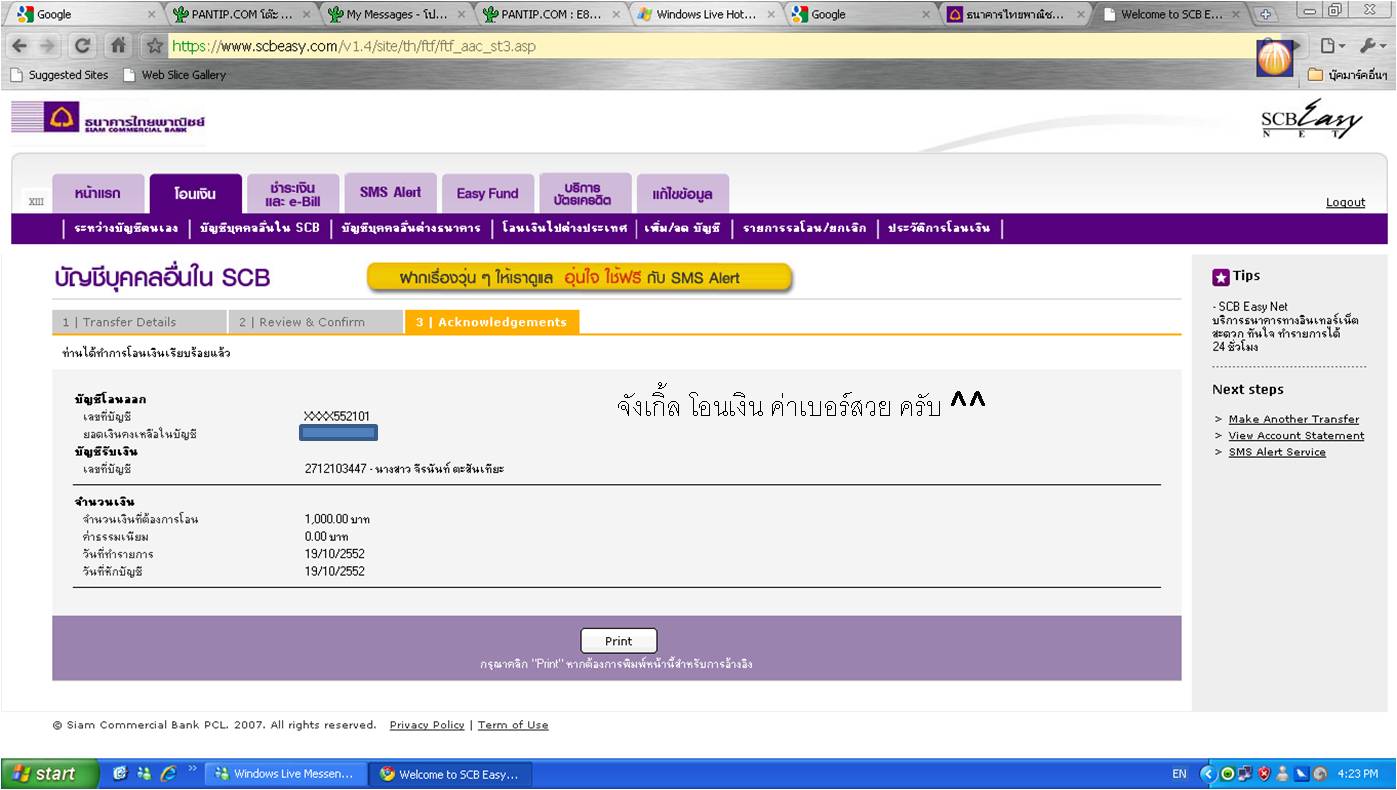
Task: Open Web Slice Gallery bookmark
Action: point(174,75)
